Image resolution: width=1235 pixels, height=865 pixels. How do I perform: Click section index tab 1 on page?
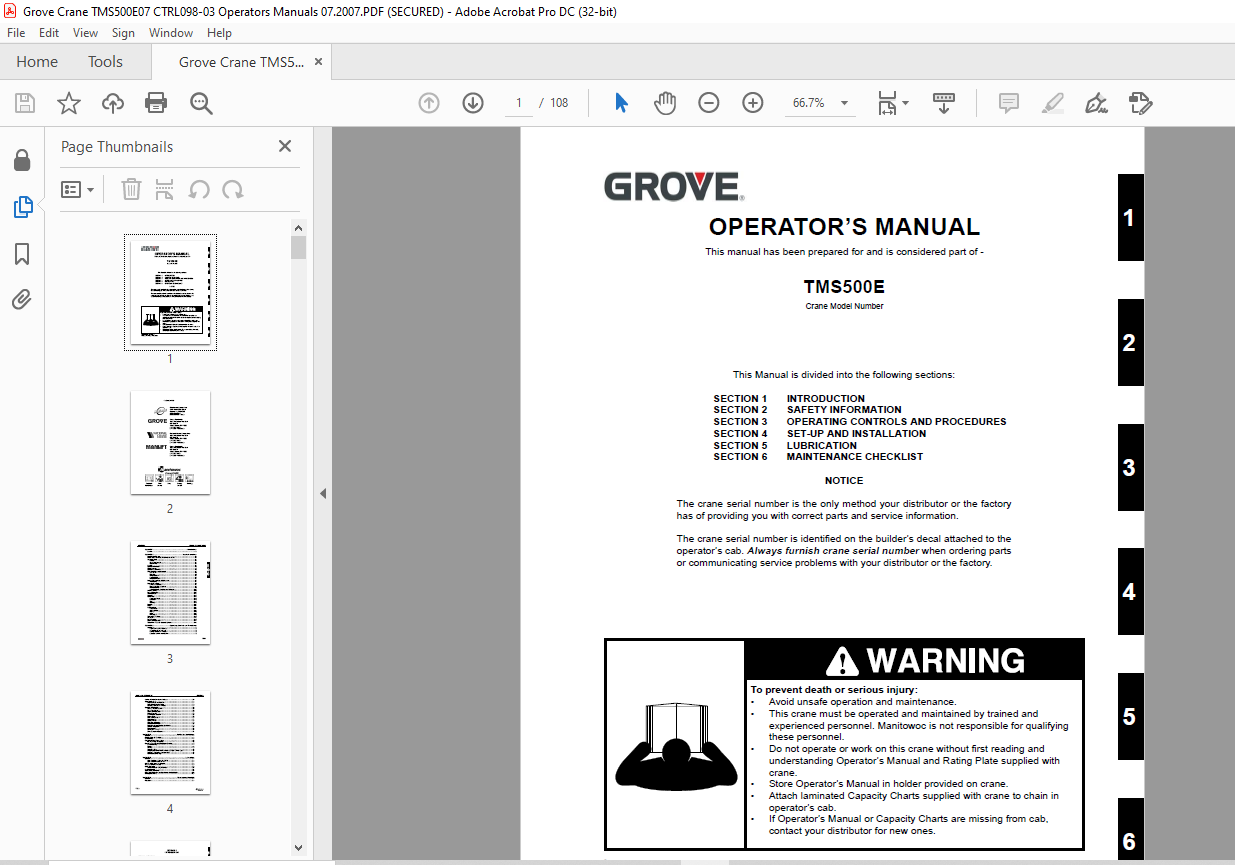point(1130,218)
